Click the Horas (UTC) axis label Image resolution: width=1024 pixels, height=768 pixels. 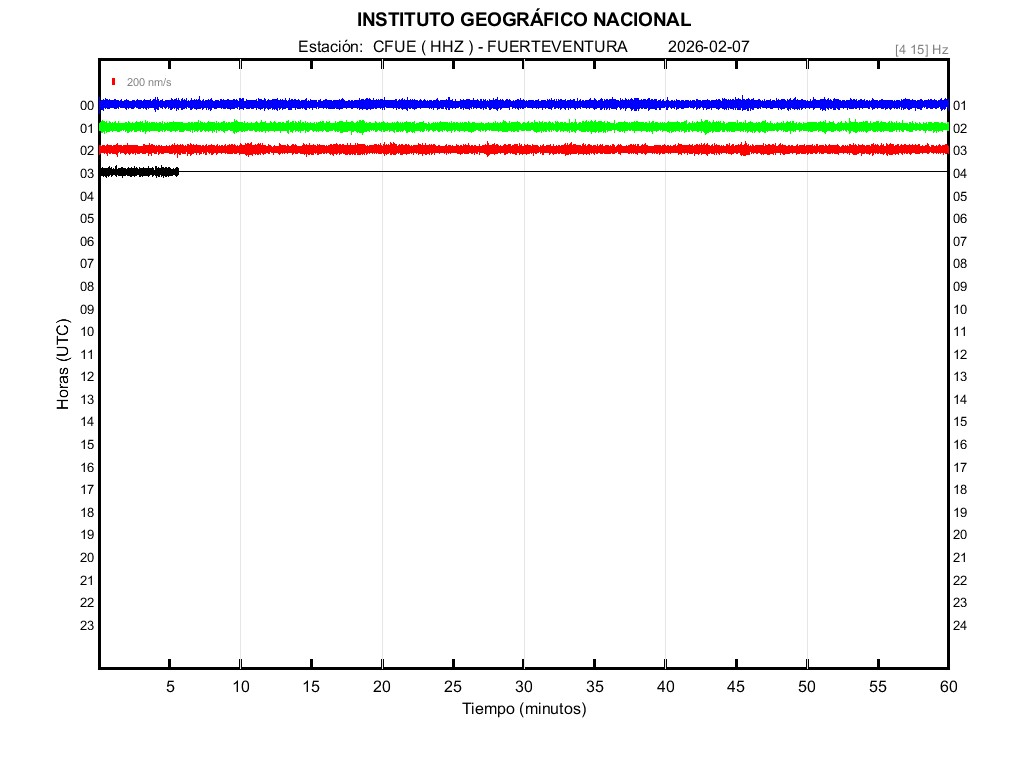(63, 365)
